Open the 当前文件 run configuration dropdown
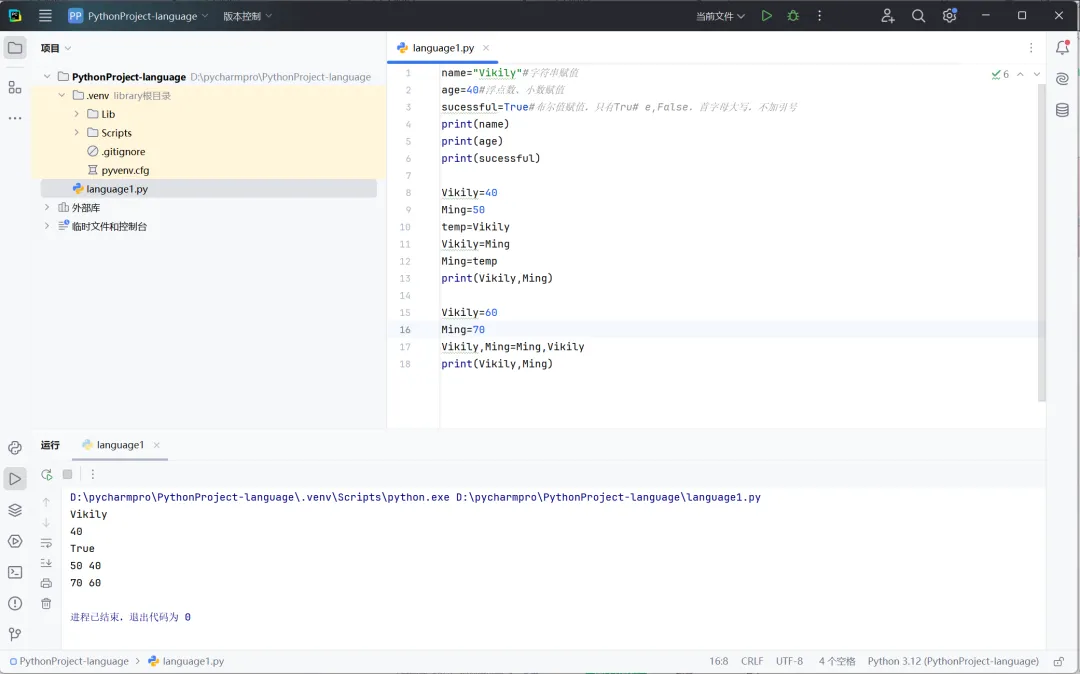This screenshot has width=1080, height=674. tap(720, 16)
